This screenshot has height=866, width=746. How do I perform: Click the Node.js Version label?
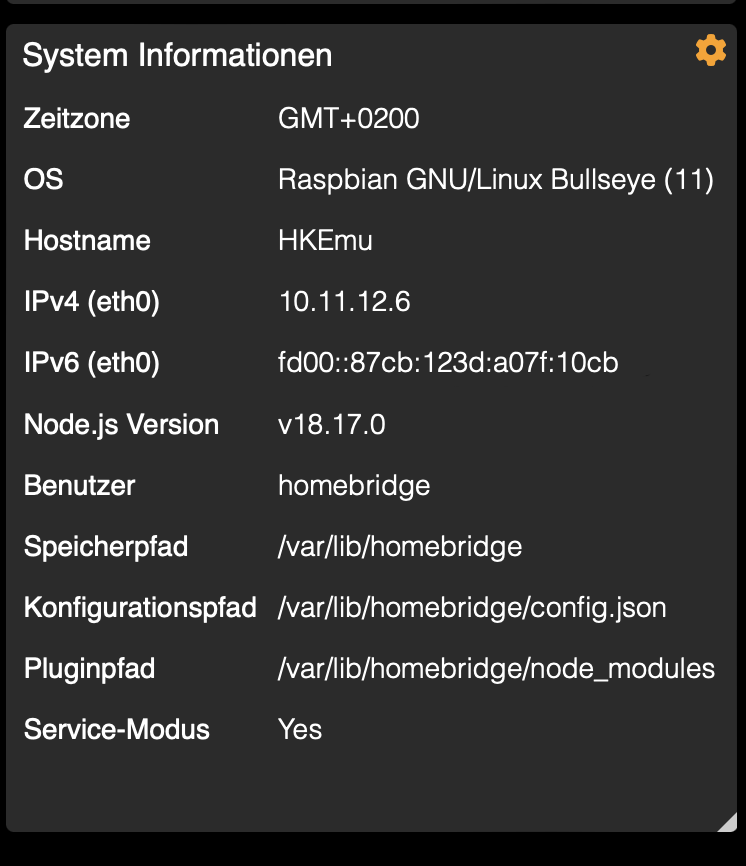tap(121, 425)
